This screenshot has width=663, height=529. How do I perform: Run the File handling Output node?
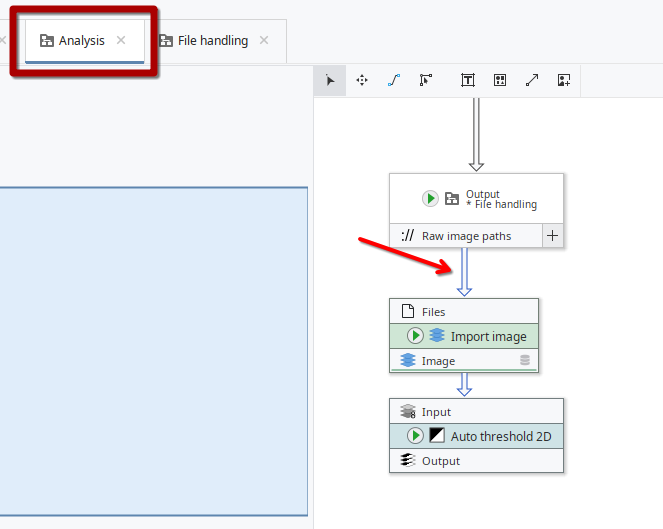click(430, 198)
